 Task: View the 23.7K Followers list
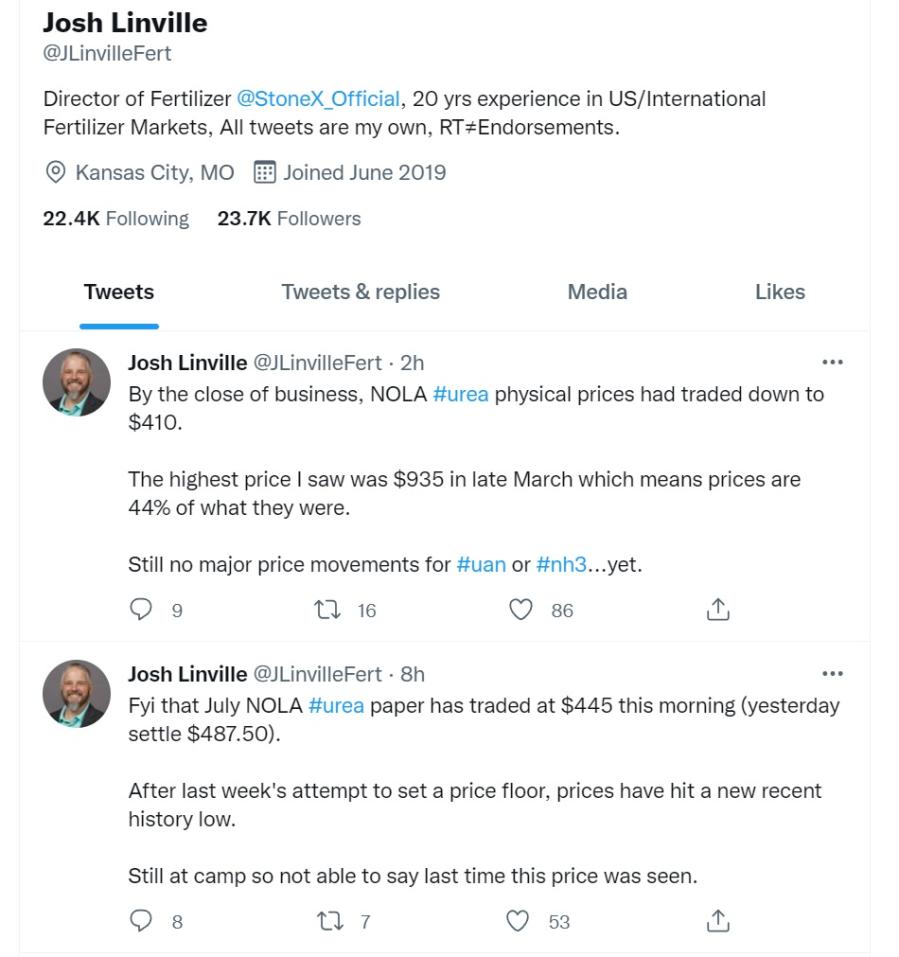coord(289,218)
